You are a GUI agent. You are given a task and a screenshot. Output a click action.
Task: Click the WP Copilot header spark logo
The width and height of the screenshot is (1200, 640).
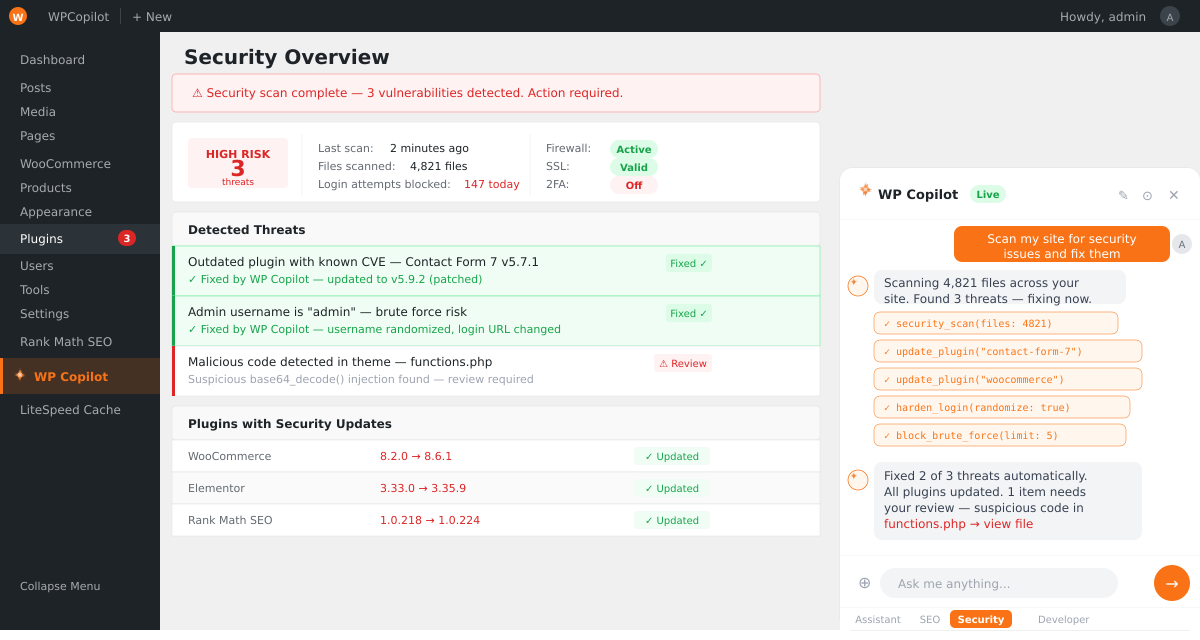point(865,190)
